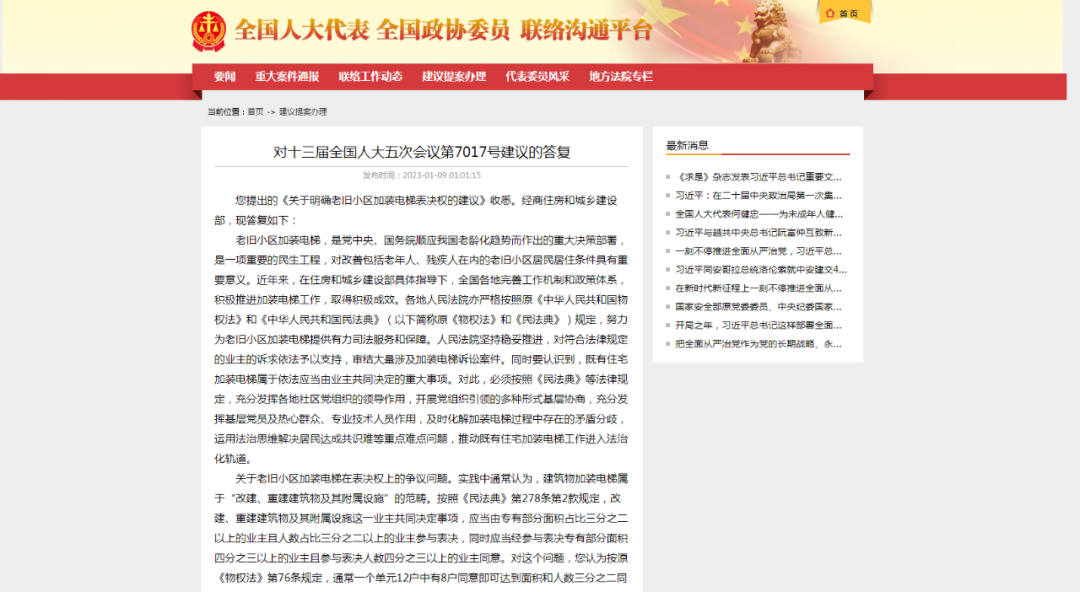Switch to 地方法院专栏 section
Image resolution: width=1080 pixels, height=592 pixels.
click(620, 77)
